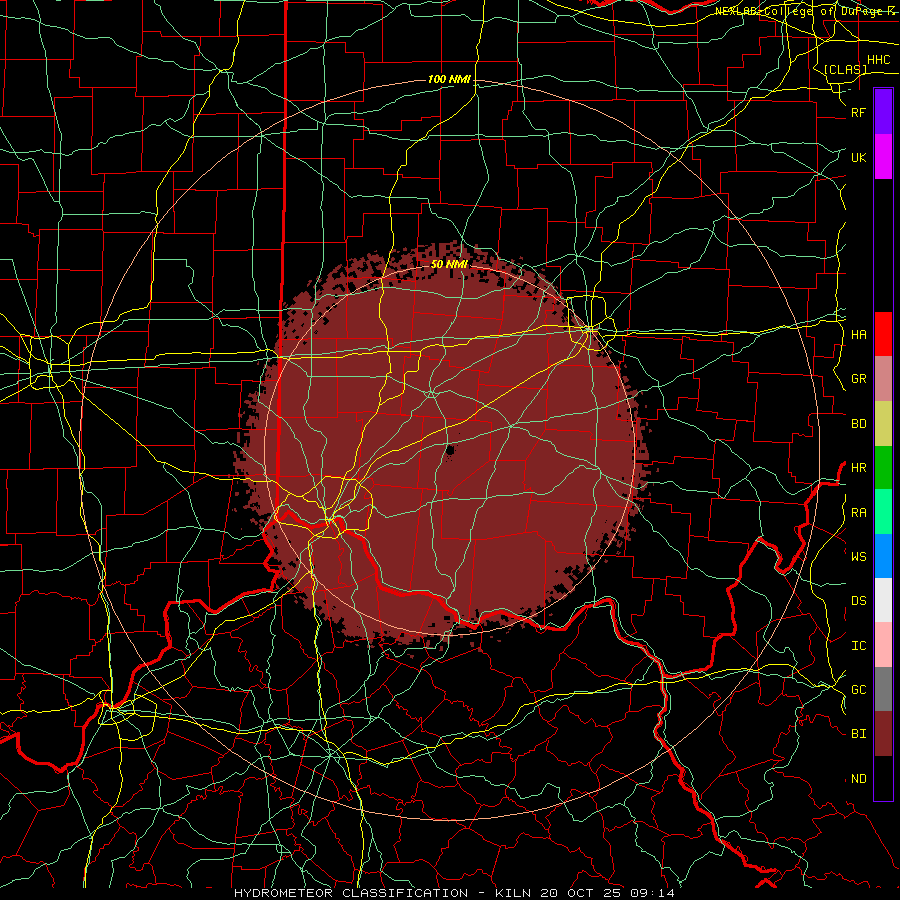
Task: Click the NEXLAB College of DuPage credit text
Action: (805, 11)
